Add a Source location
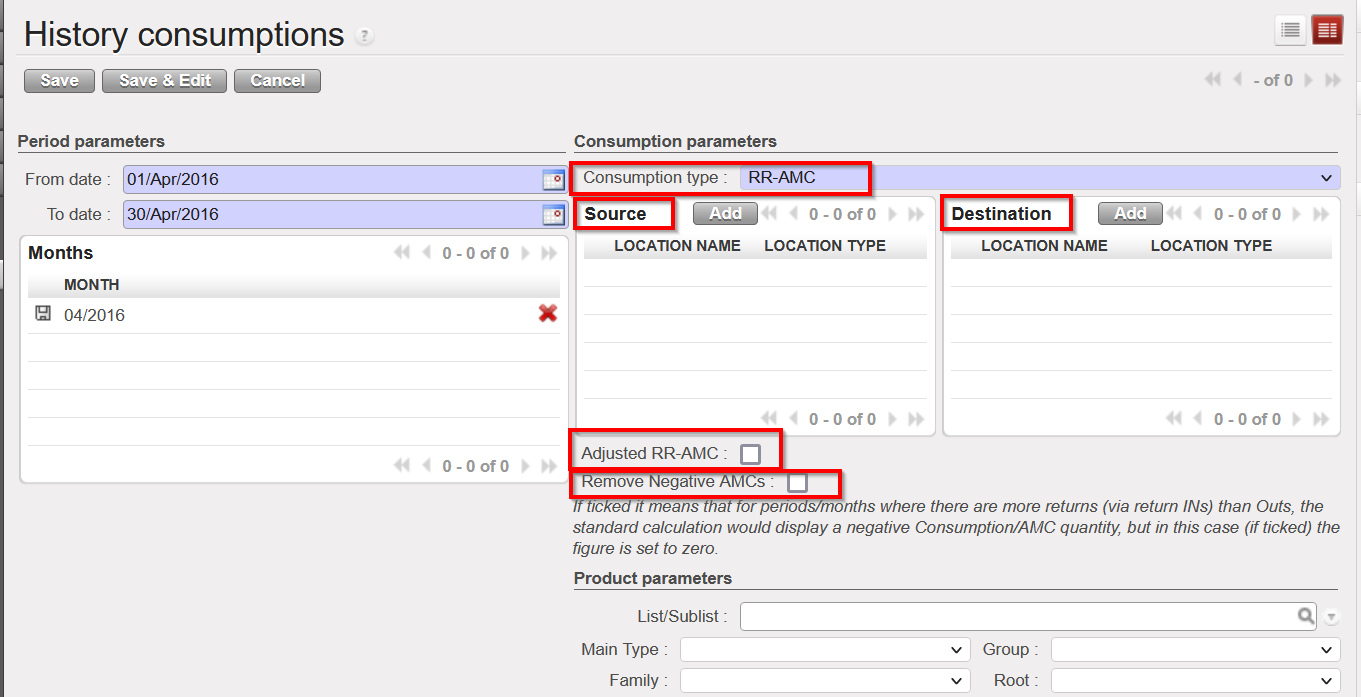 pyautogui.click(x=725, y=214)
